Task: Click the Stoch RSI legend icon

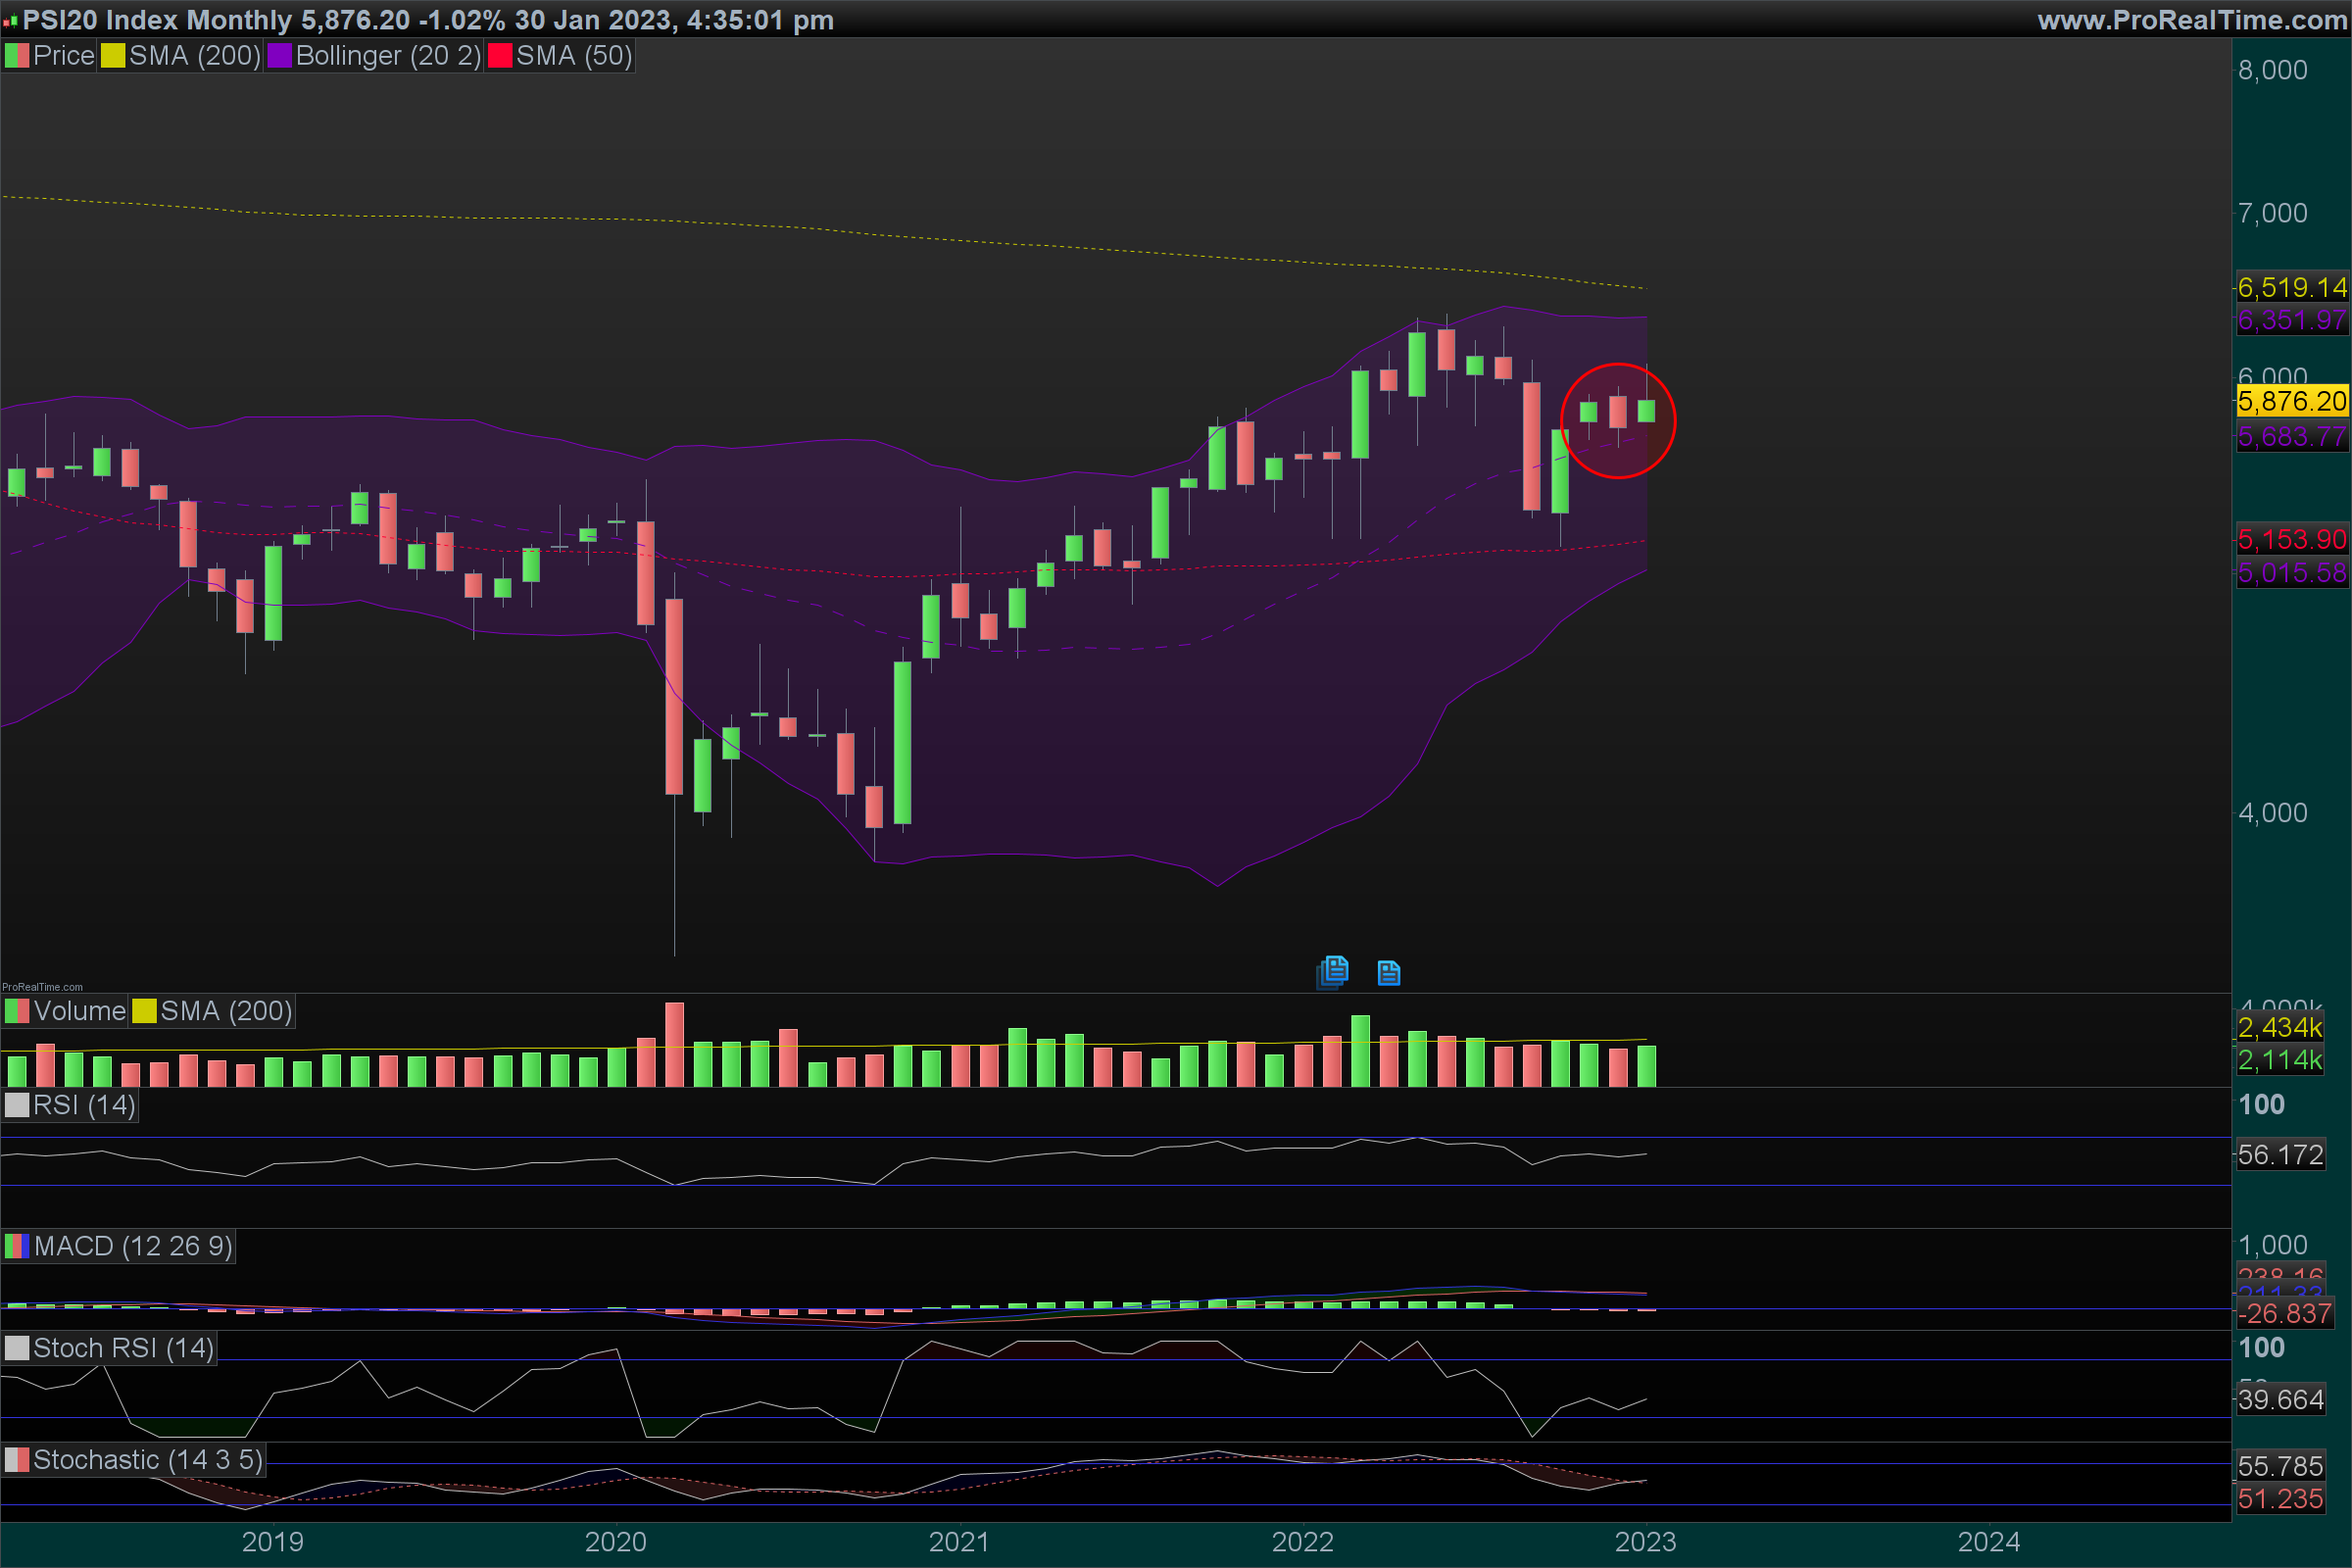Action: click(x=17, y=1348)
